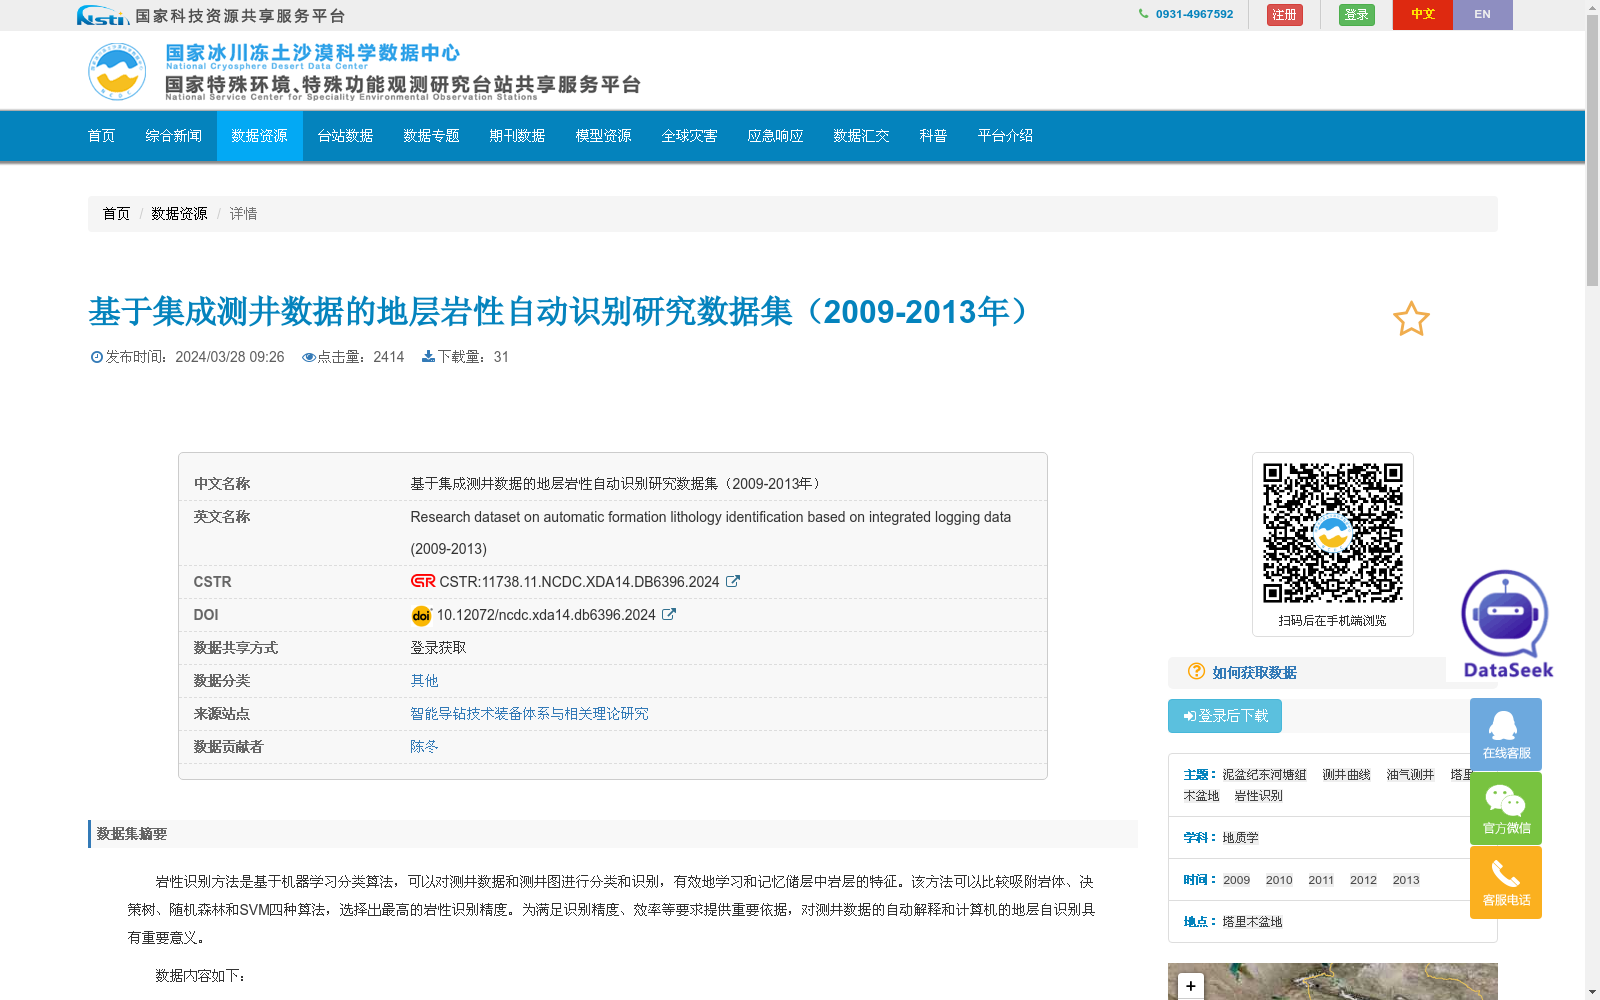The height and width of the screenshot is (1000, 1600).
Task: Click the 2011 time tag
Action: [x=1321, y=880]
